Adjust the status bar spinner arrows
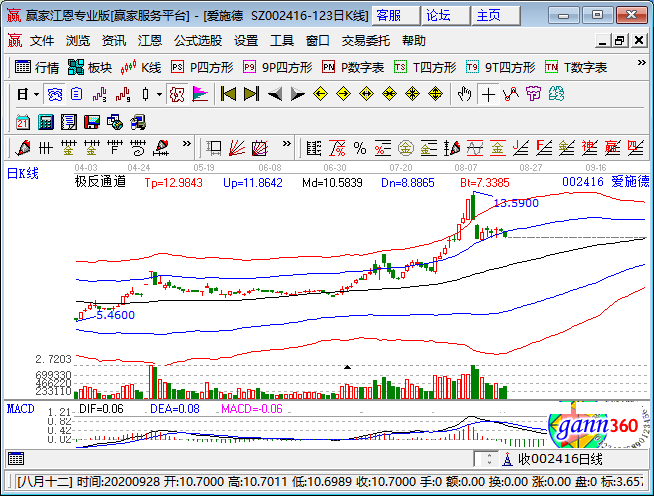This screenshot has height=496, width=654. [489, 459]
